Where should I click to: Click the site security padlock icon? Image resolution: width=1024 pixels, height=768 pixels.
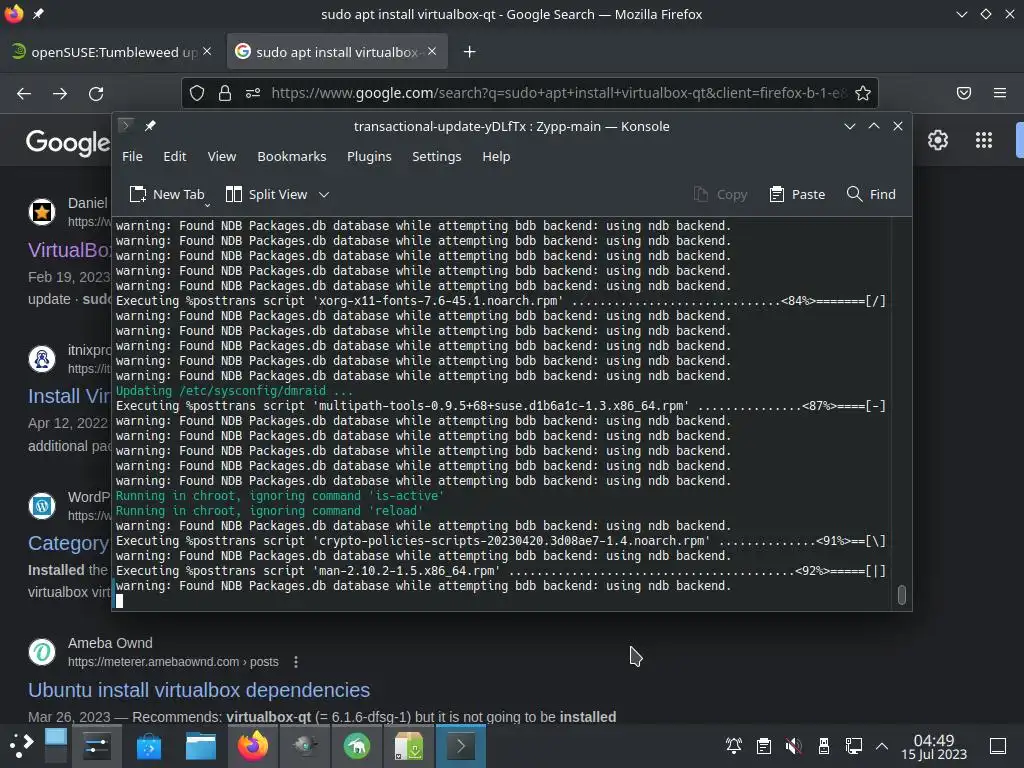point(225,93)
